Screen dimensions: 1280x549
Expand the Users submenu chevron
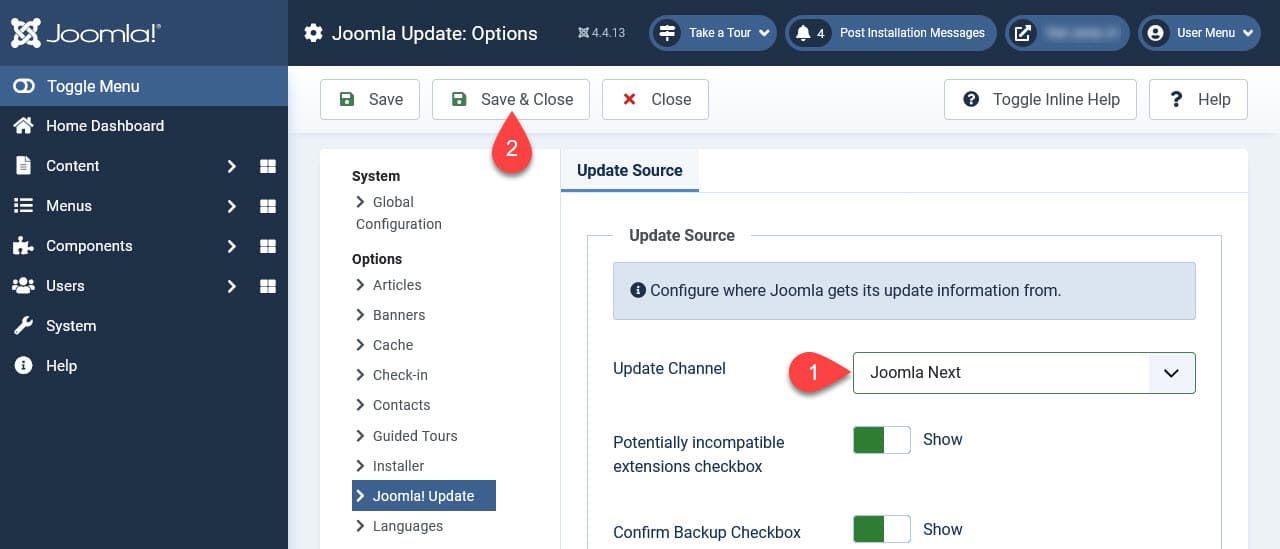point(231,286)
